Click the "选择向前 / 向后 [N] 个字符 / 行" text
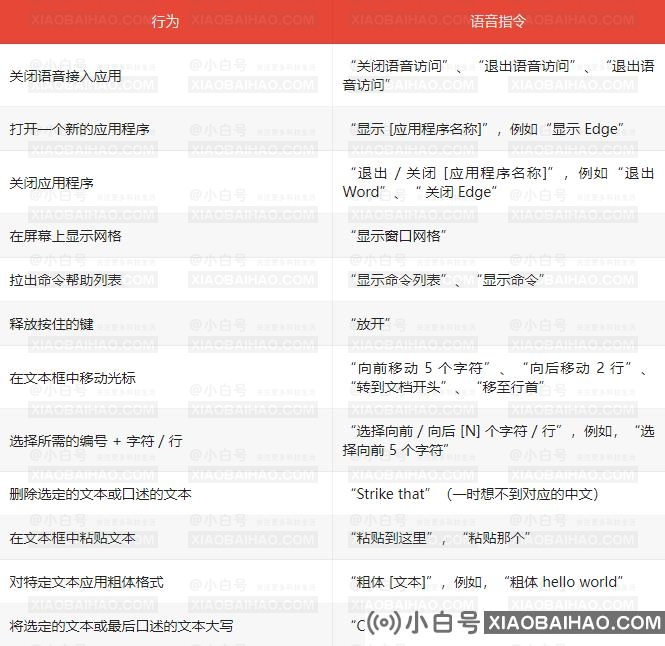 pyautogui.click(x=456, y=431)
